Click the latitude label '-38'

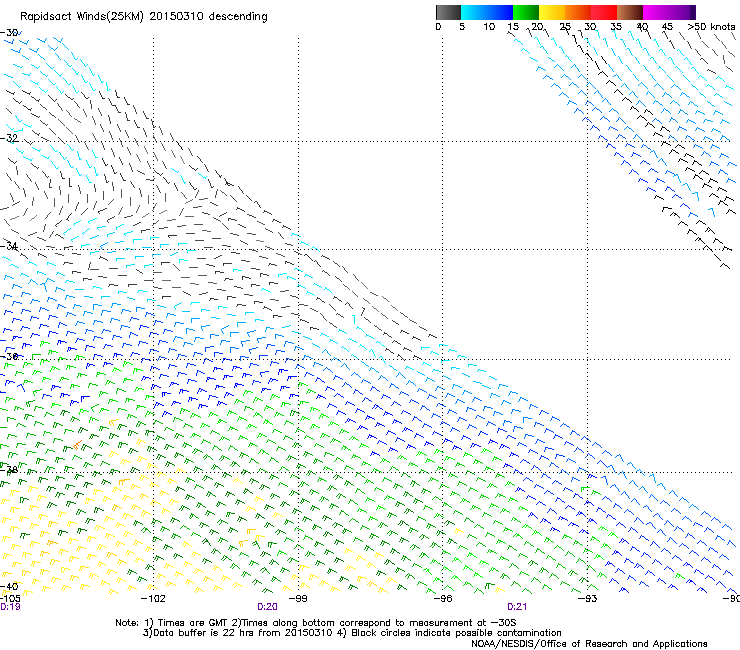[x=9, y=470]
